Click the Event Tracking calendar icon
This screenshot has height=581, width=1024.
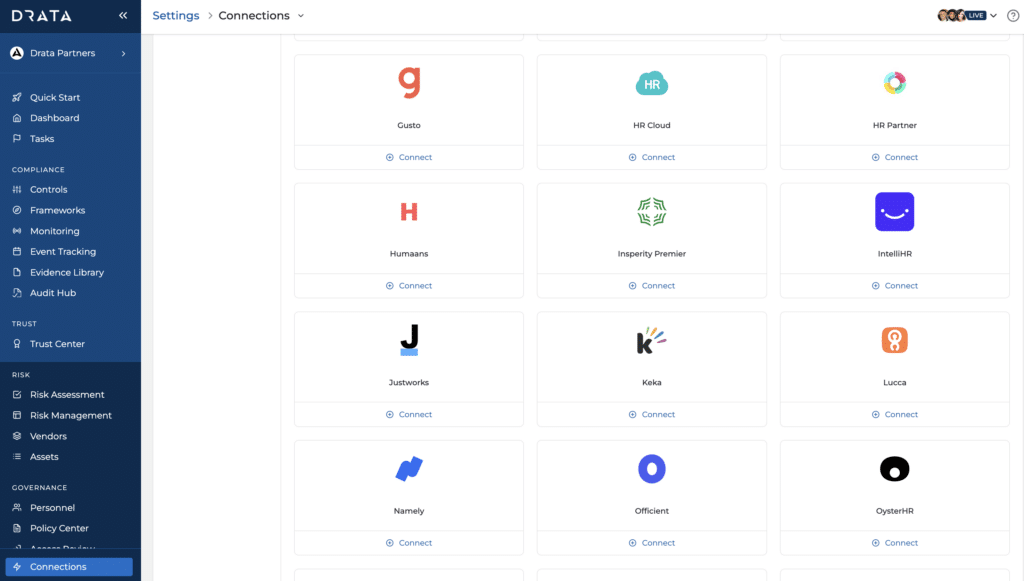(x=17, y=251)
